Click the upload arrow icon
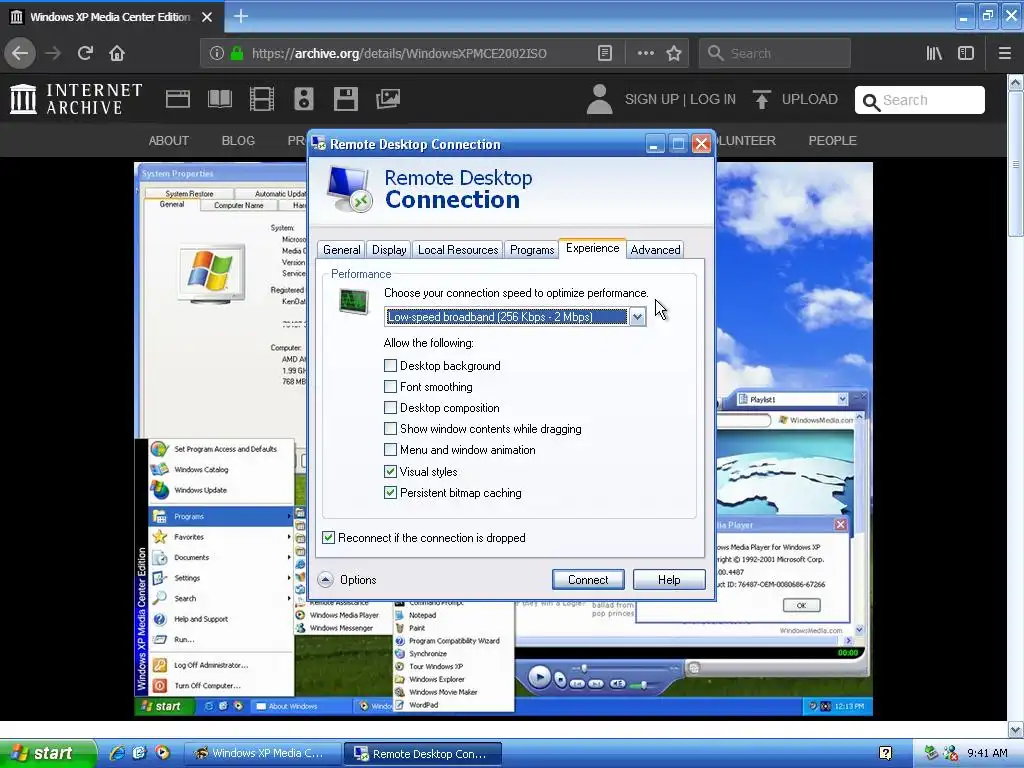Image resolution: width=1024 pixels, height=768 pixels. coord(761,99)
